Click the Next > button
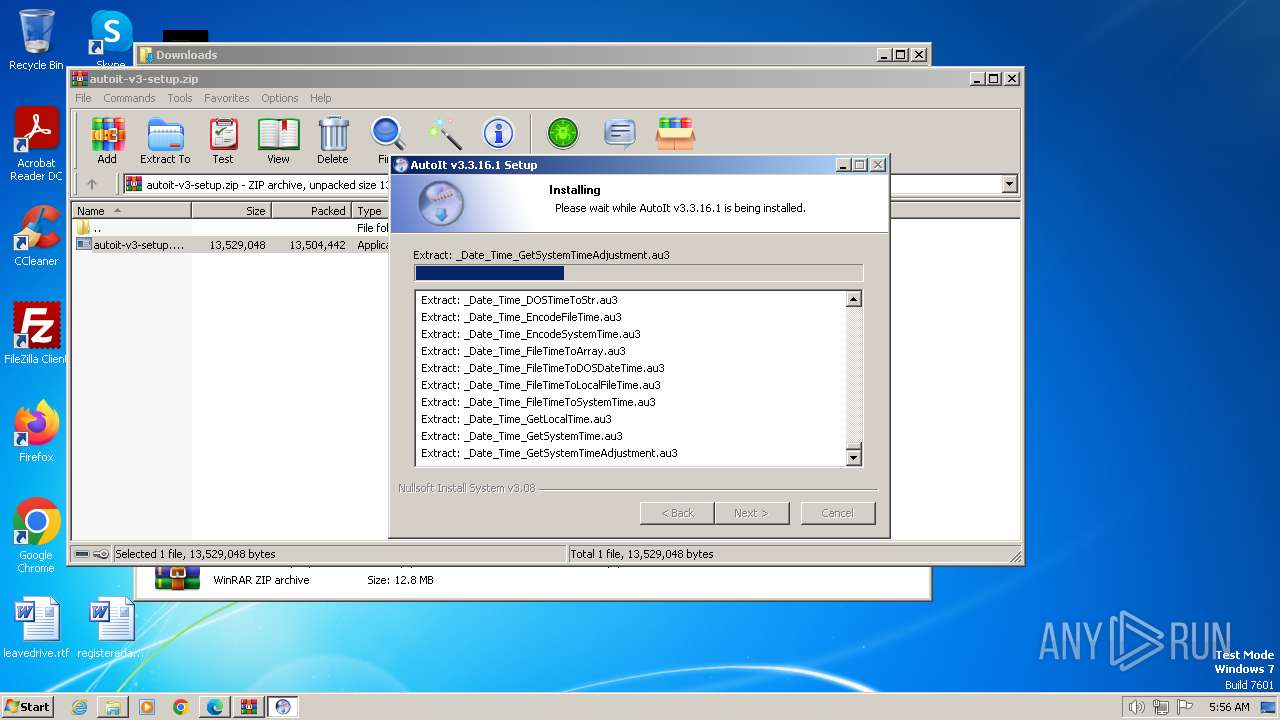The height and width of the screenshot is (720, 1280). coord(751,513)
